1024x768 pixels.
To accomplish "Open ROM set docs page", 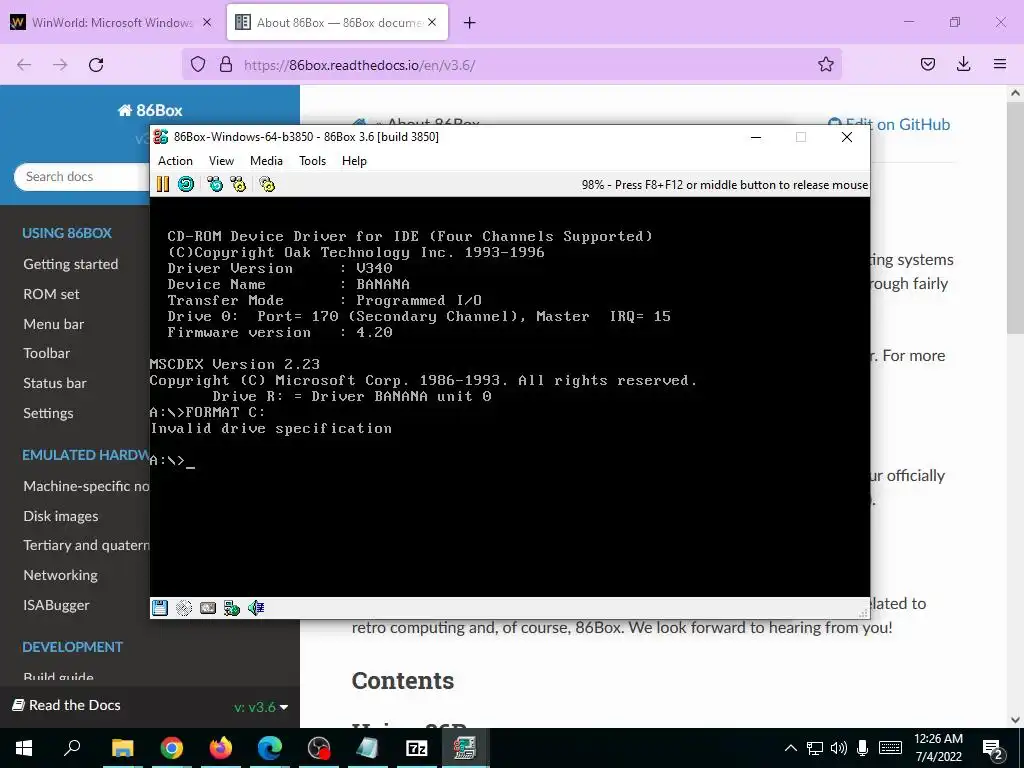I will [51, 294].
